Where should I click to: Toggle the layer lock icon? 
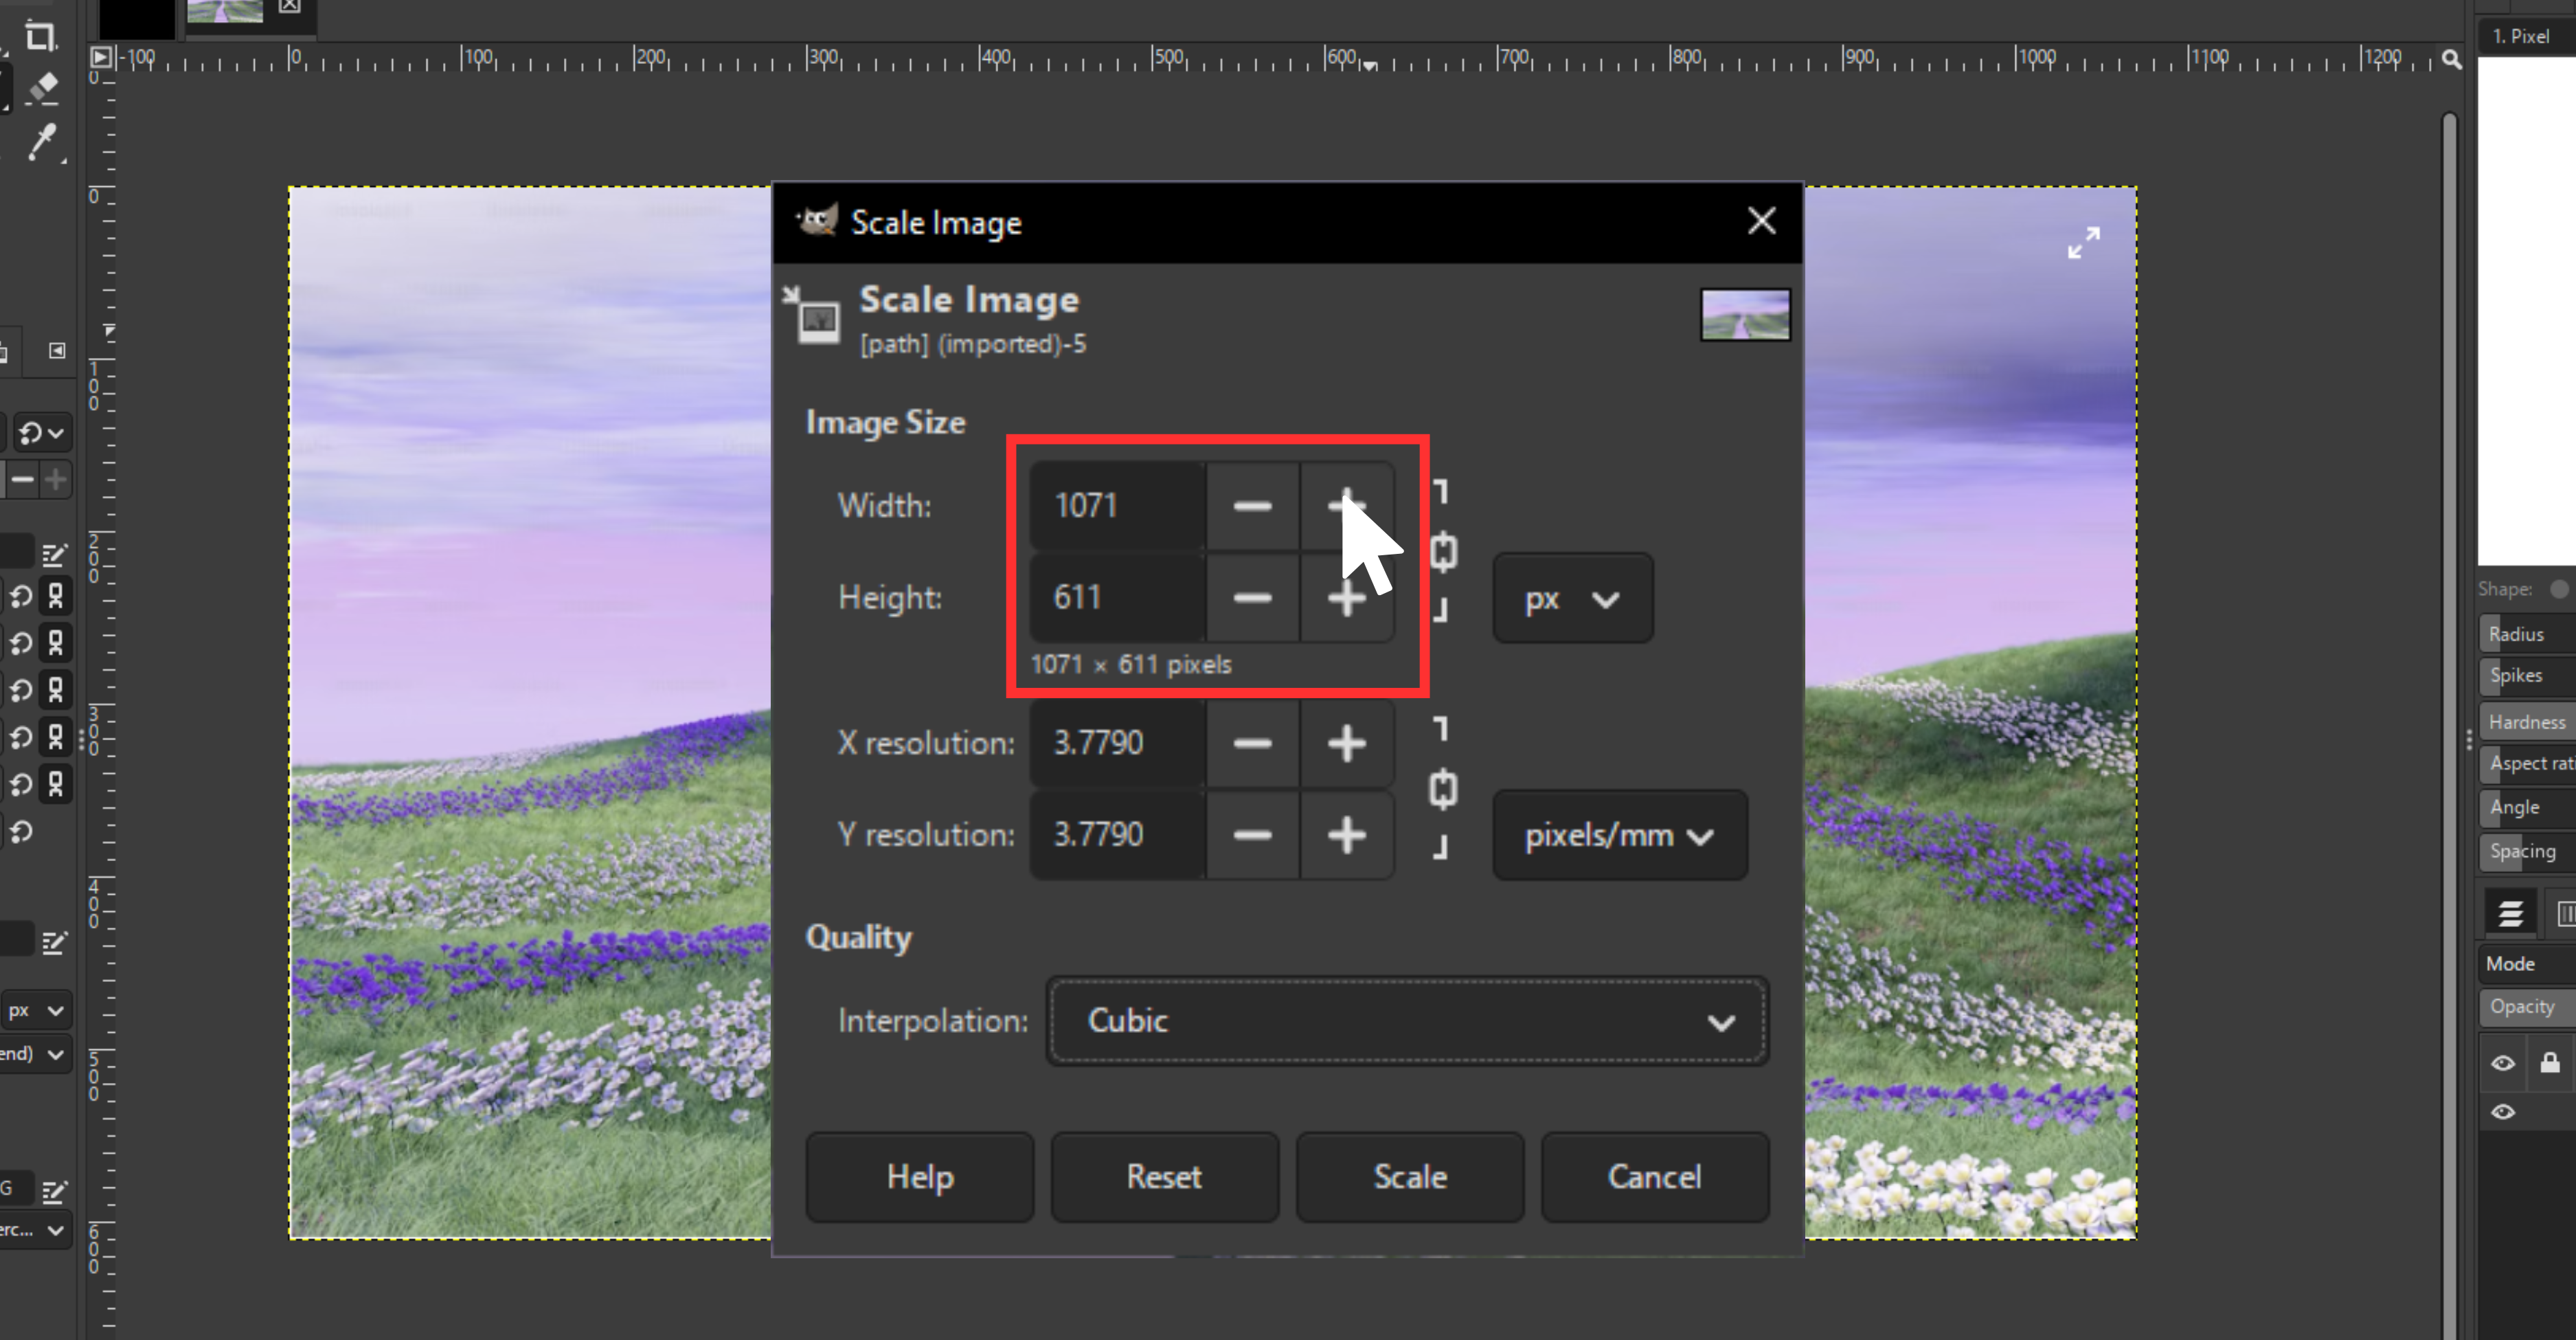coord(2550,1063)
